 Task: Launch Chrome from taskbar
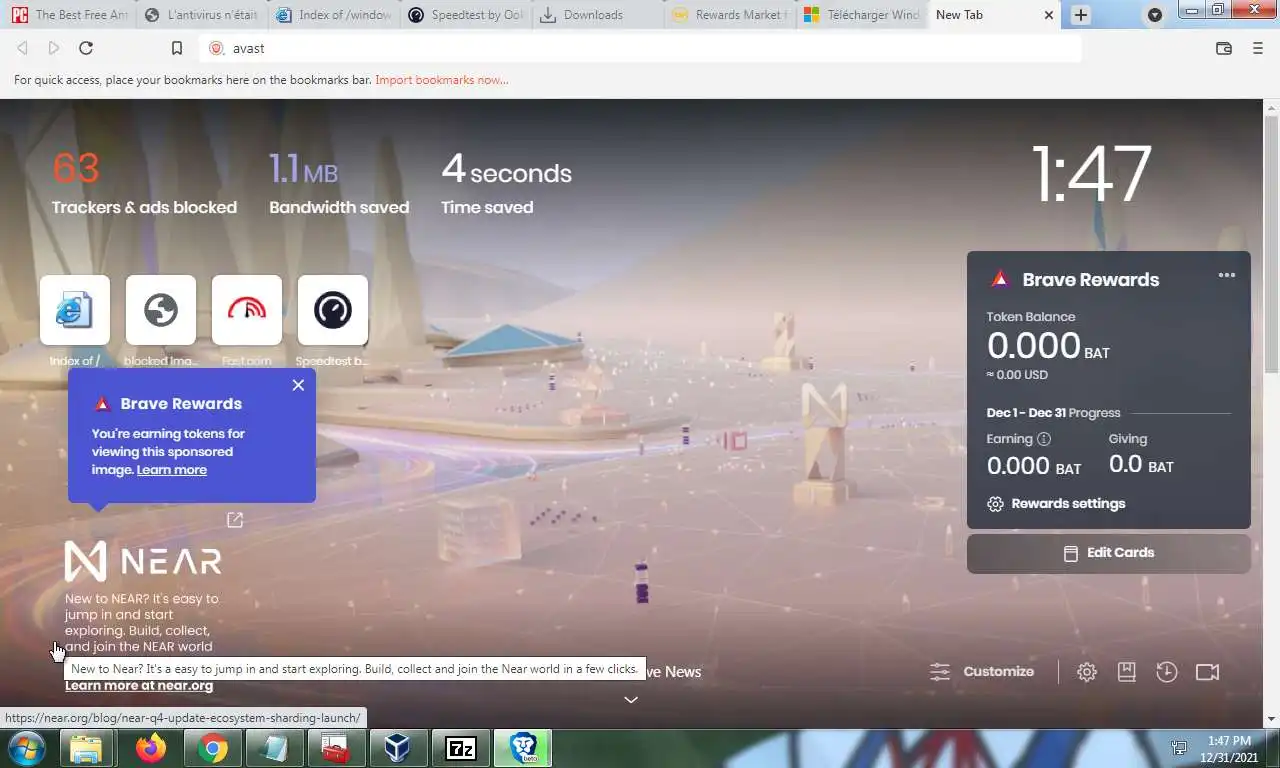click(211, 748)
